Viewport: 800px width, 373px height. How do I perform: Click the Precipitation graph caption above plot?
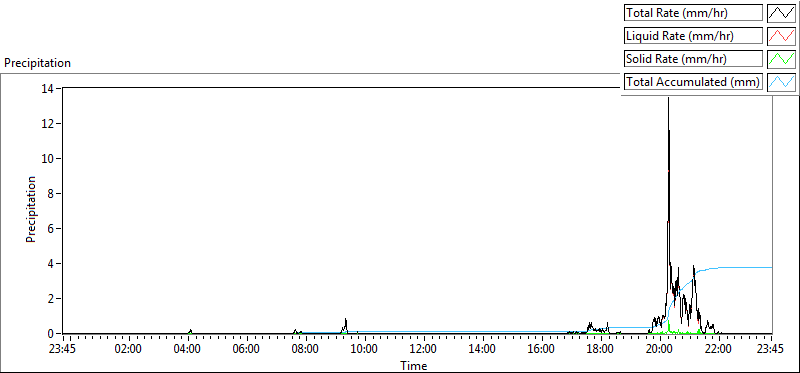click(x=37, y=63)
